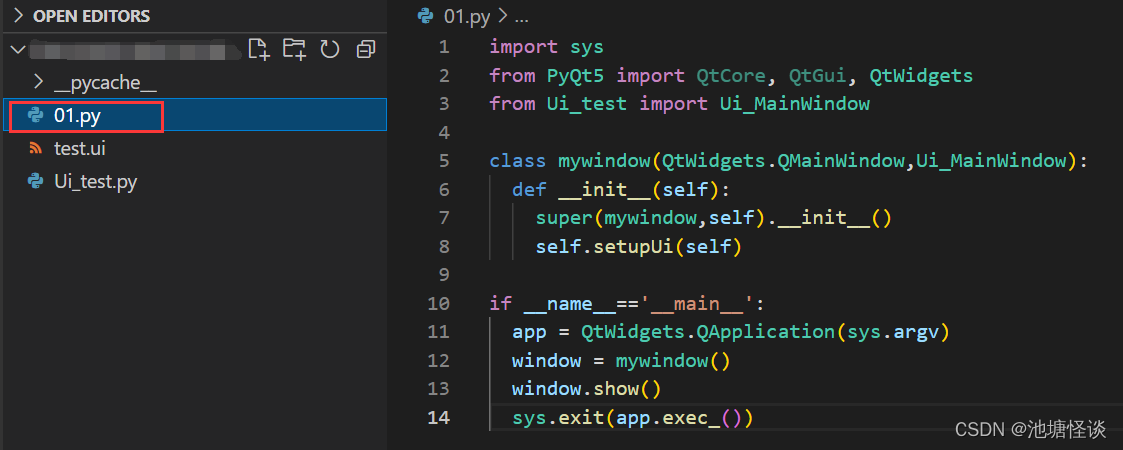Click the New File icon in explorer
The image size is (1123, 450).
(x=259, y=49)
